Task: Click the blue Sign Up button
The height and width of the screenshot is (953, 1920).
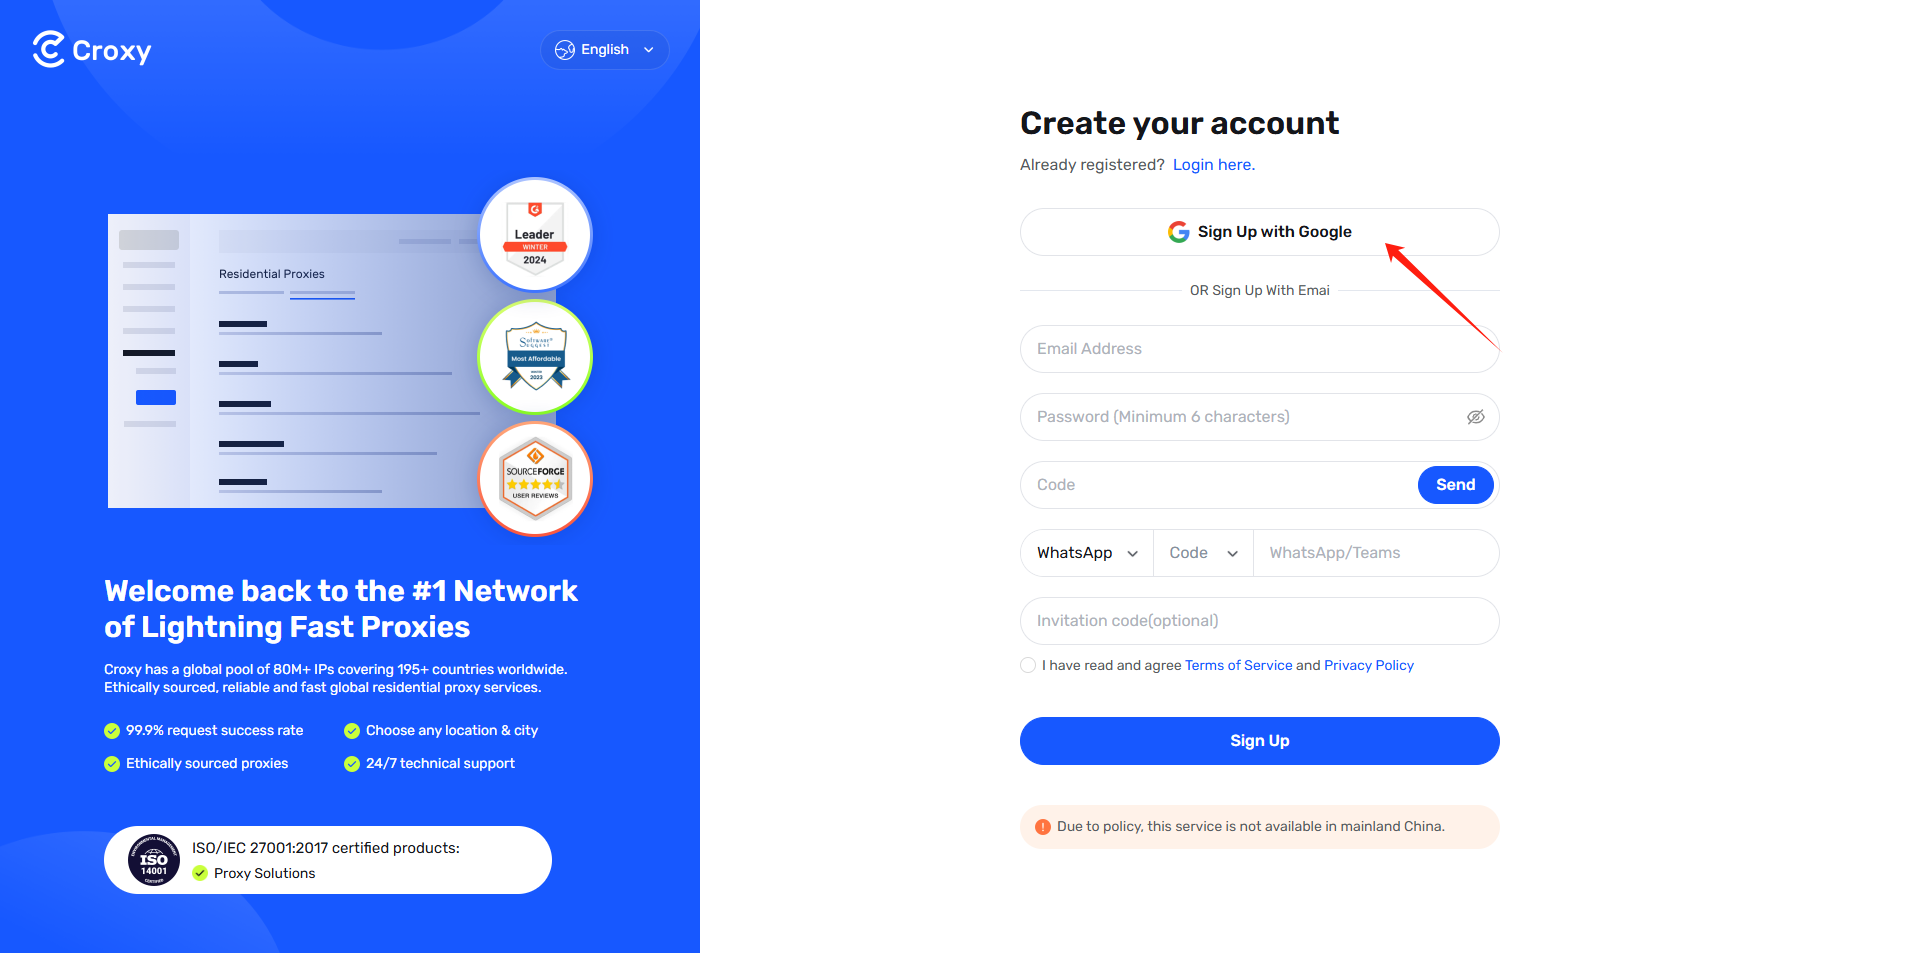Action: (x=1260, y=741)
